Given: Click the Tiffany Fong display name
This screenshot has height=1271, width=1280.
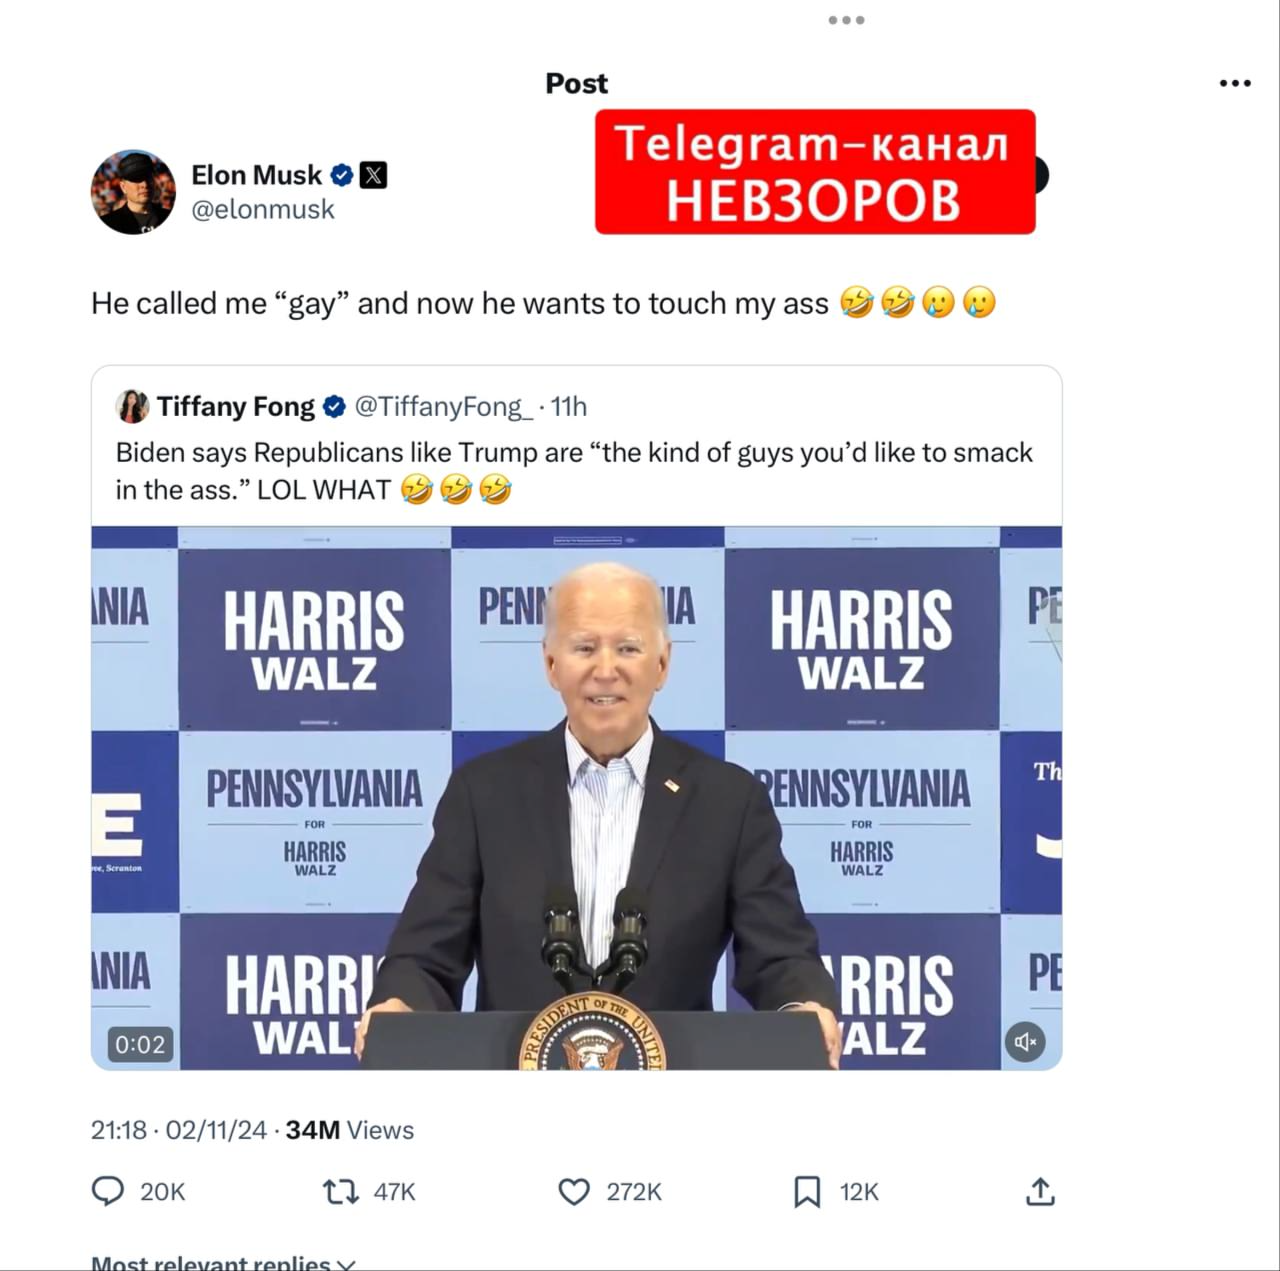Looking at the screenshot, I should tap(236, 406).
